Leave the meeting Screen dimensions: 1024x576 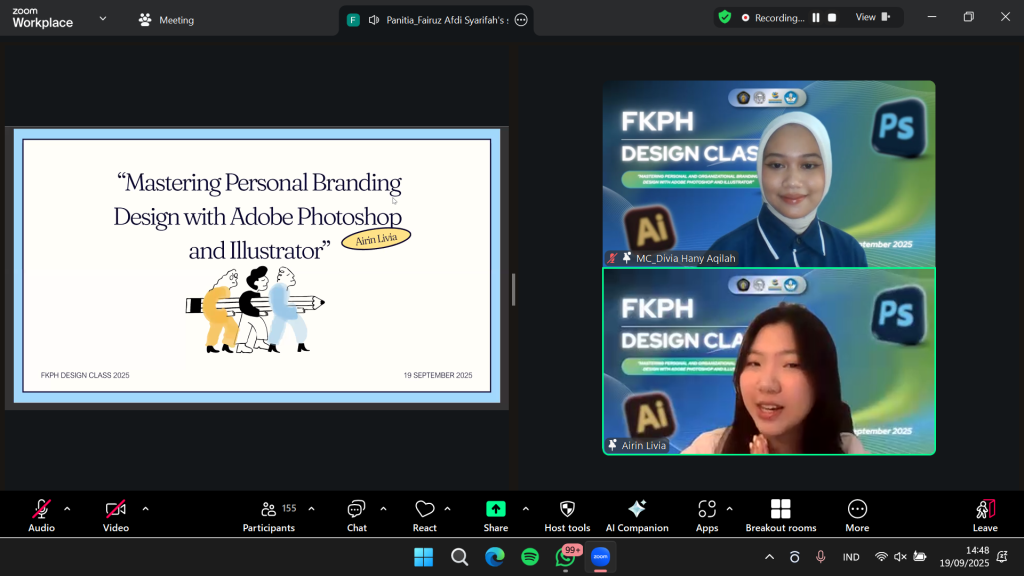pos(985,515)
